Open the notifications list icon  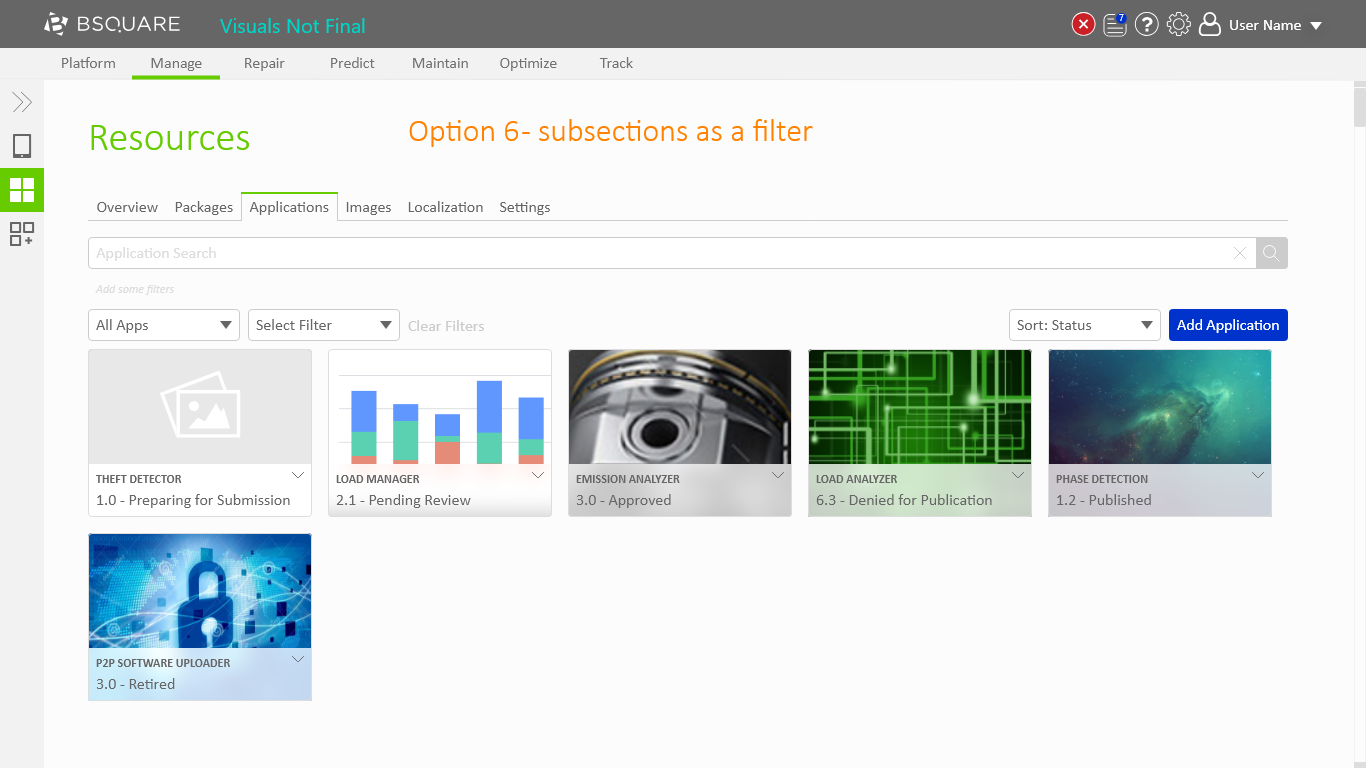(1115, 25)
